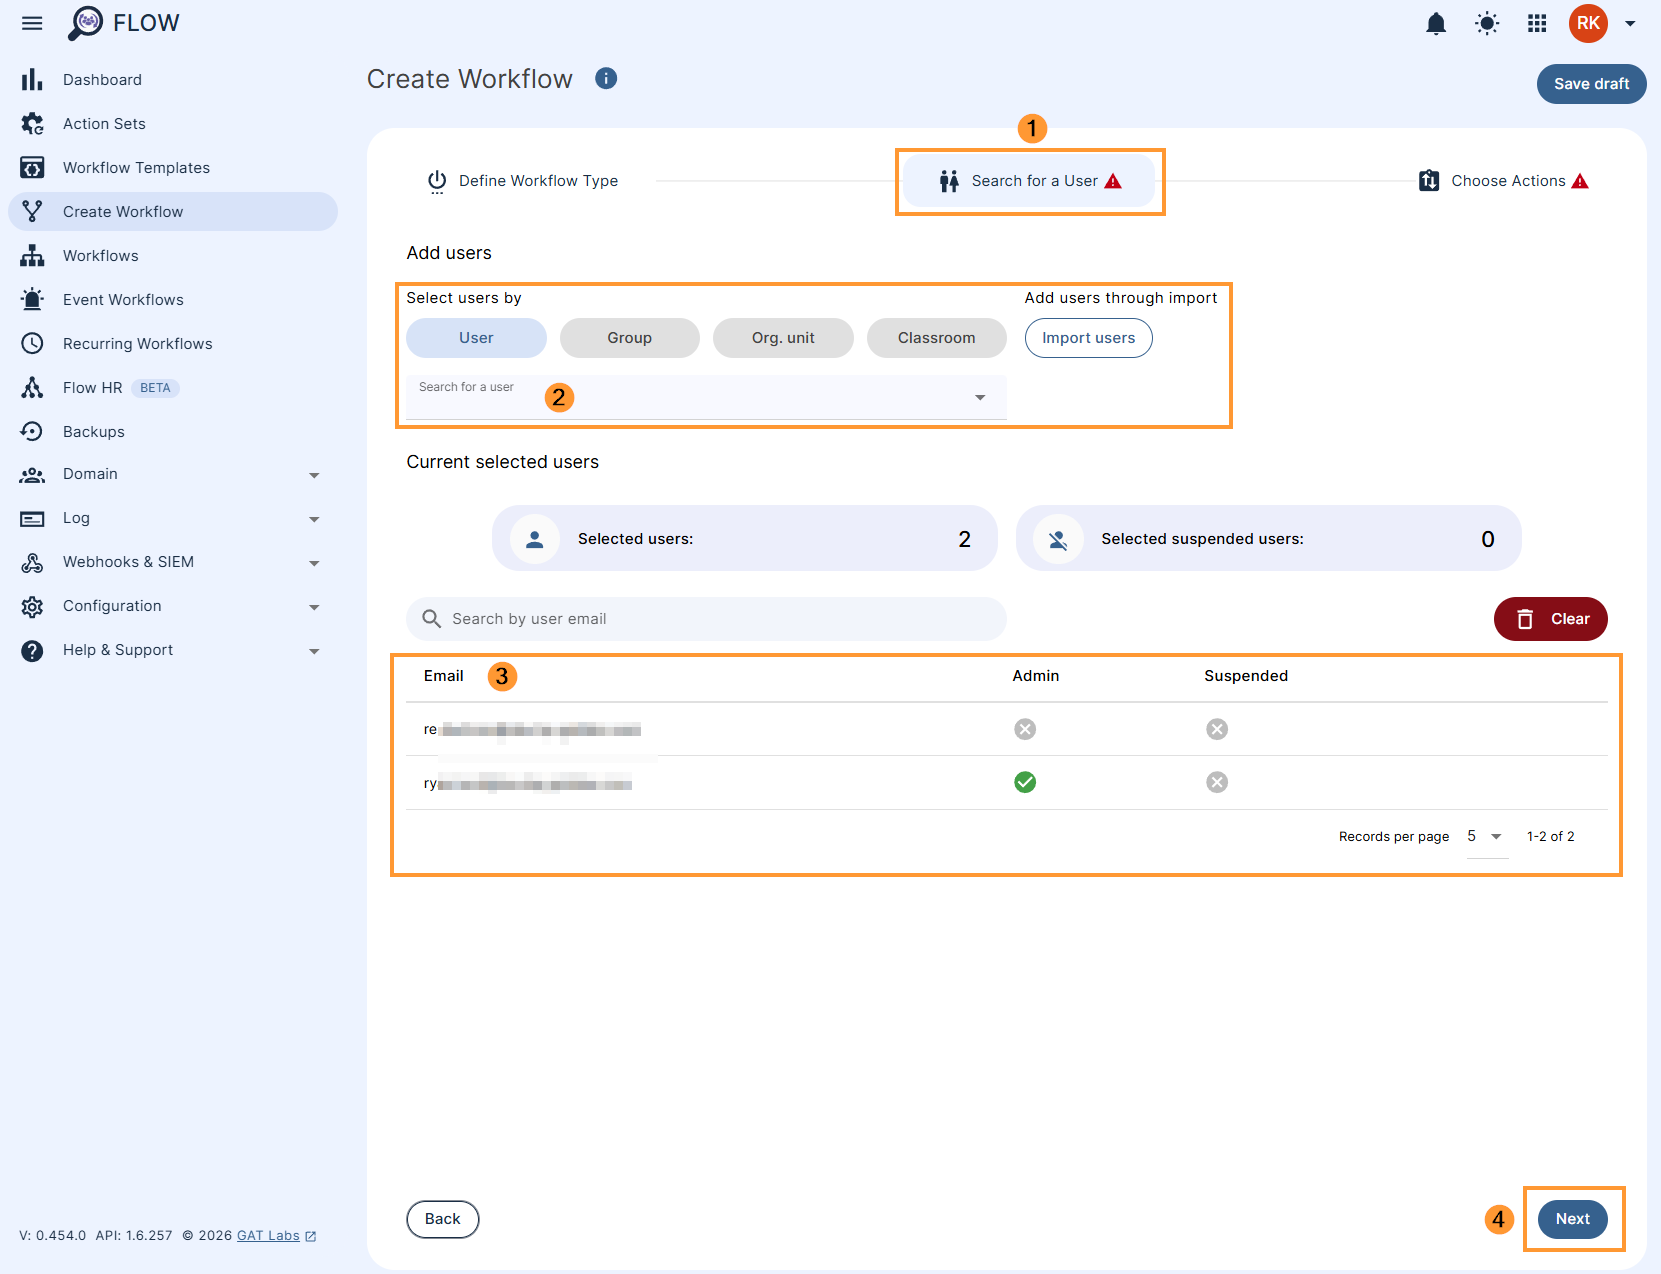The height and width of the screenshot is (1274, 1661).
Task: Click the Flow HR icon
Action: 32,388
